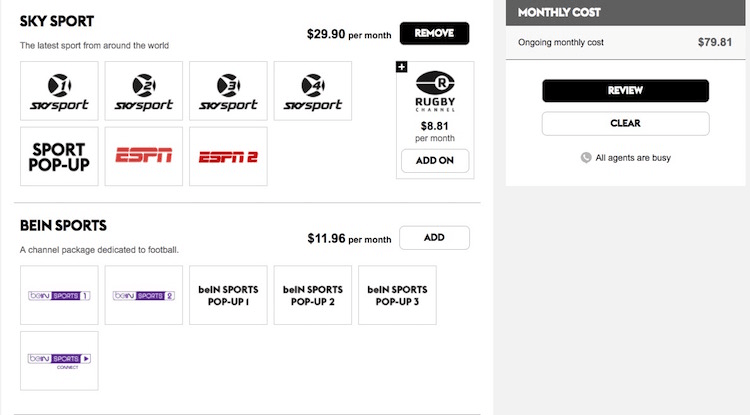Screen dimensions: 750x415
Task: Select beIN Sports Pop-Up 1 tile
Action: [228, 295]
